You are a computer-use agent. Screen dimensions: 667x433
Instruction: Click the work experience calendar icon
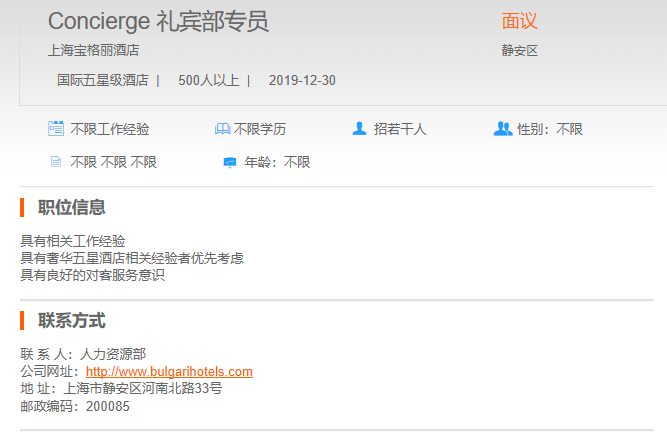coord(56,129)
